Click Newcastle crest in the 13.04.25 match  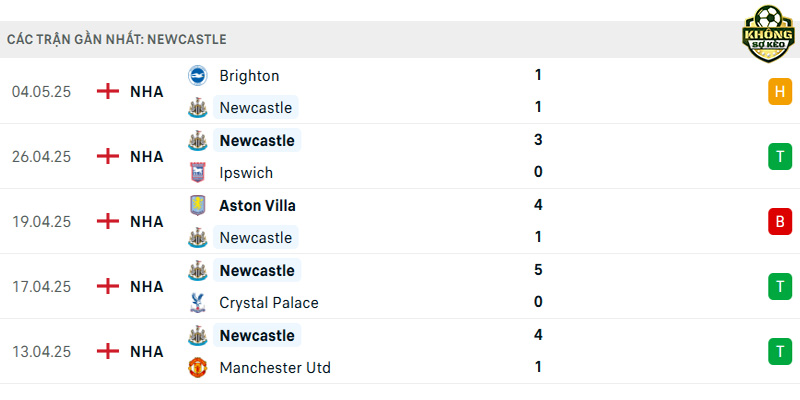pos(197,335)
